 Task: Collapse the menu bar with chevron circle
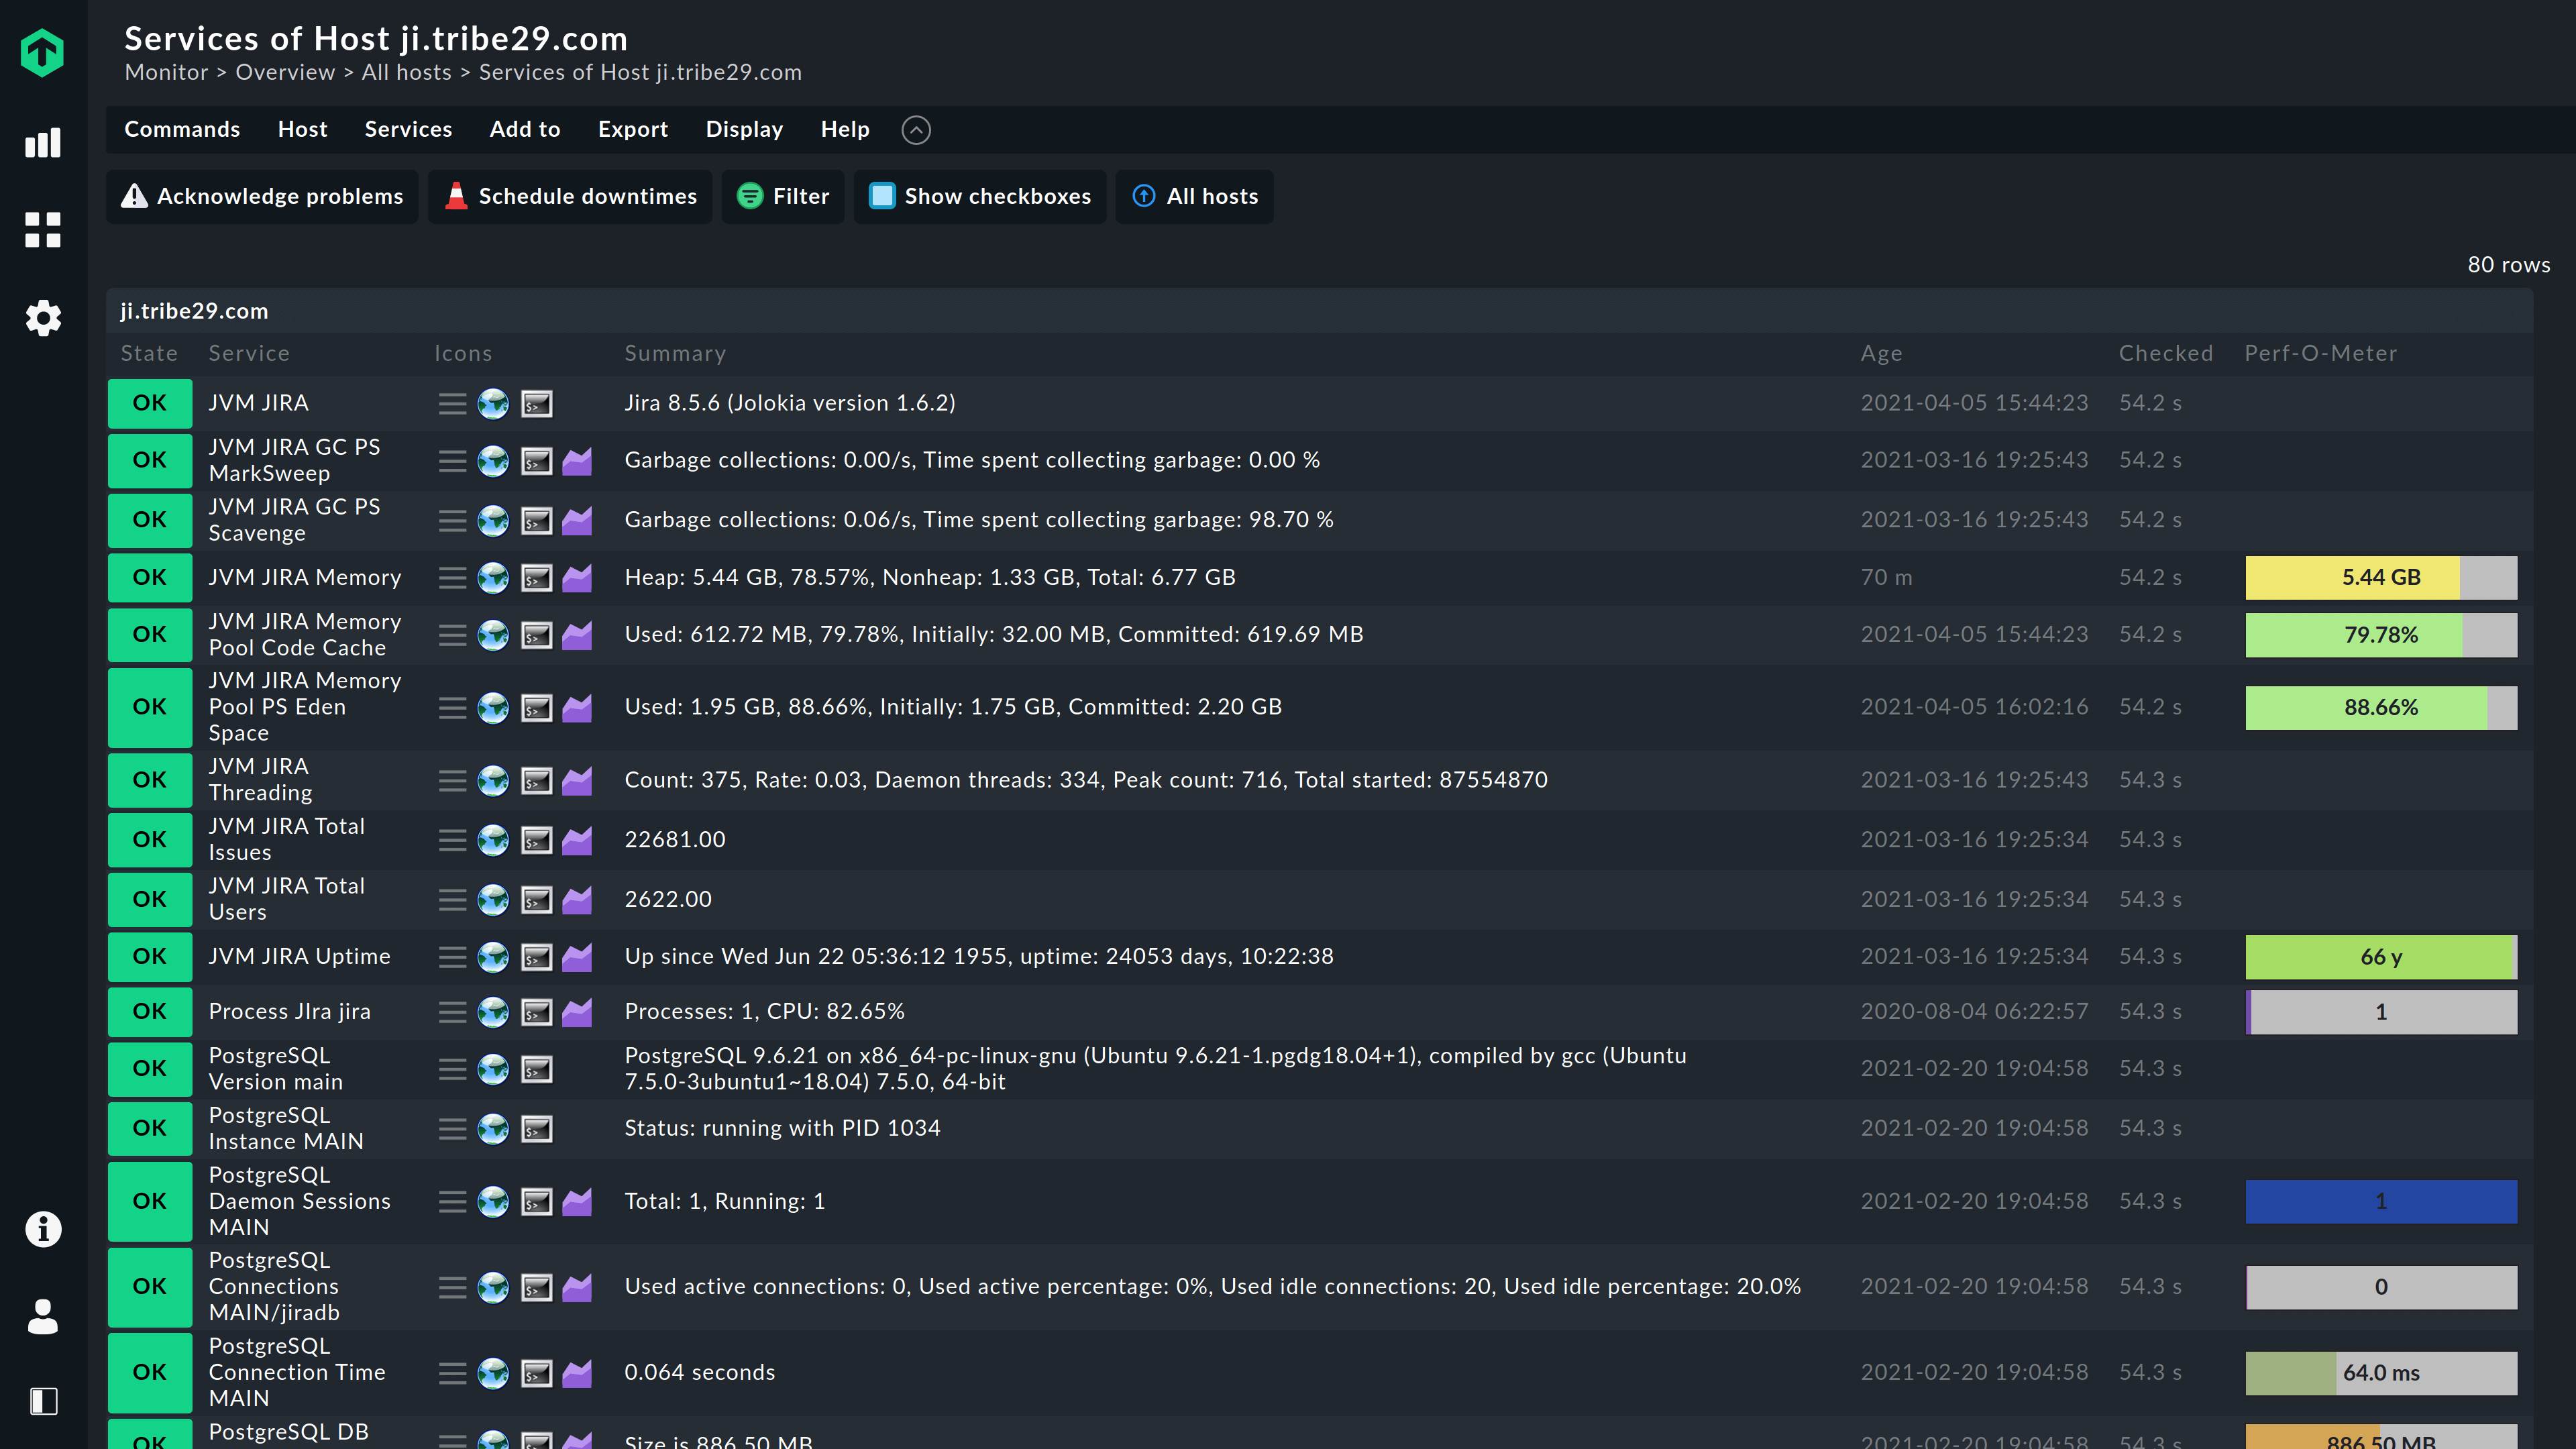[x=916, y=130]
